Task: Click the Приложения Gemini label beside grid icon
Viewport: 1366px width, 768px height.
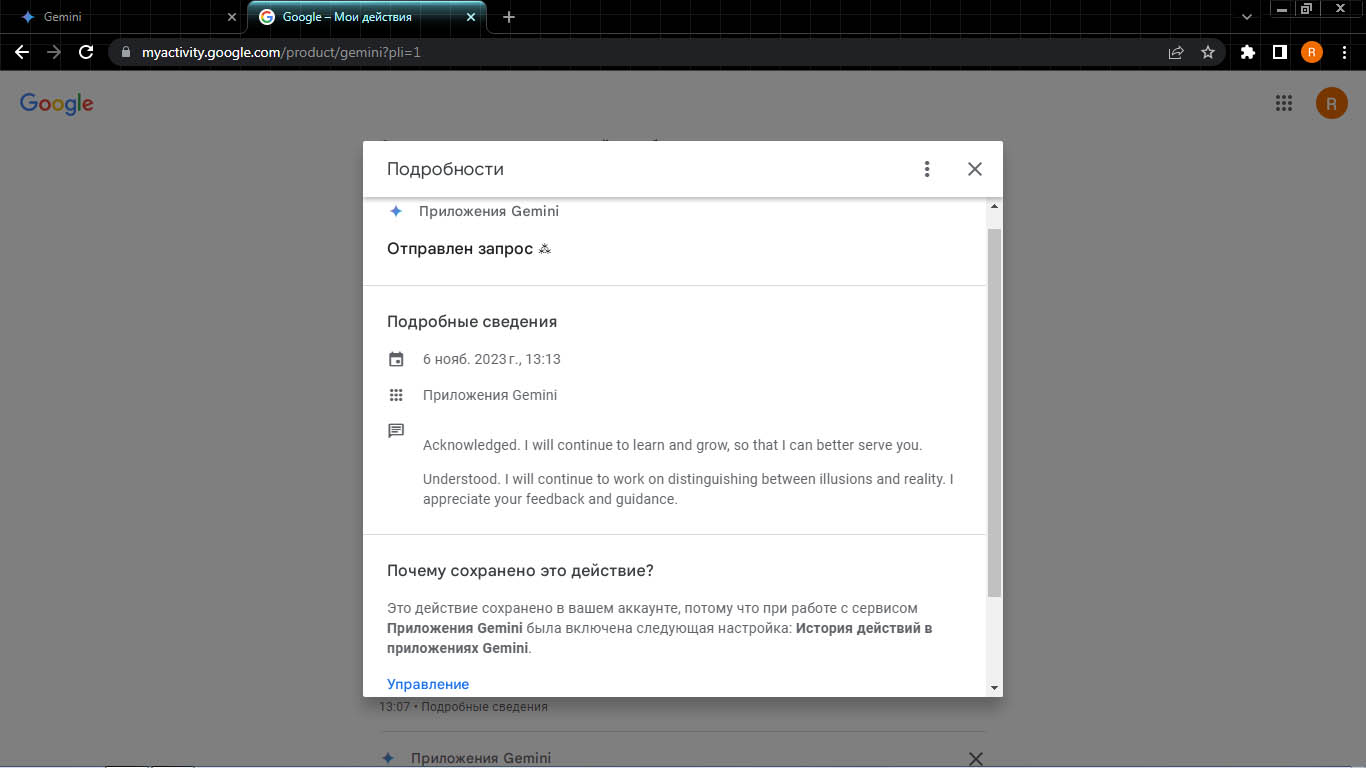Action: coord(490,395)
